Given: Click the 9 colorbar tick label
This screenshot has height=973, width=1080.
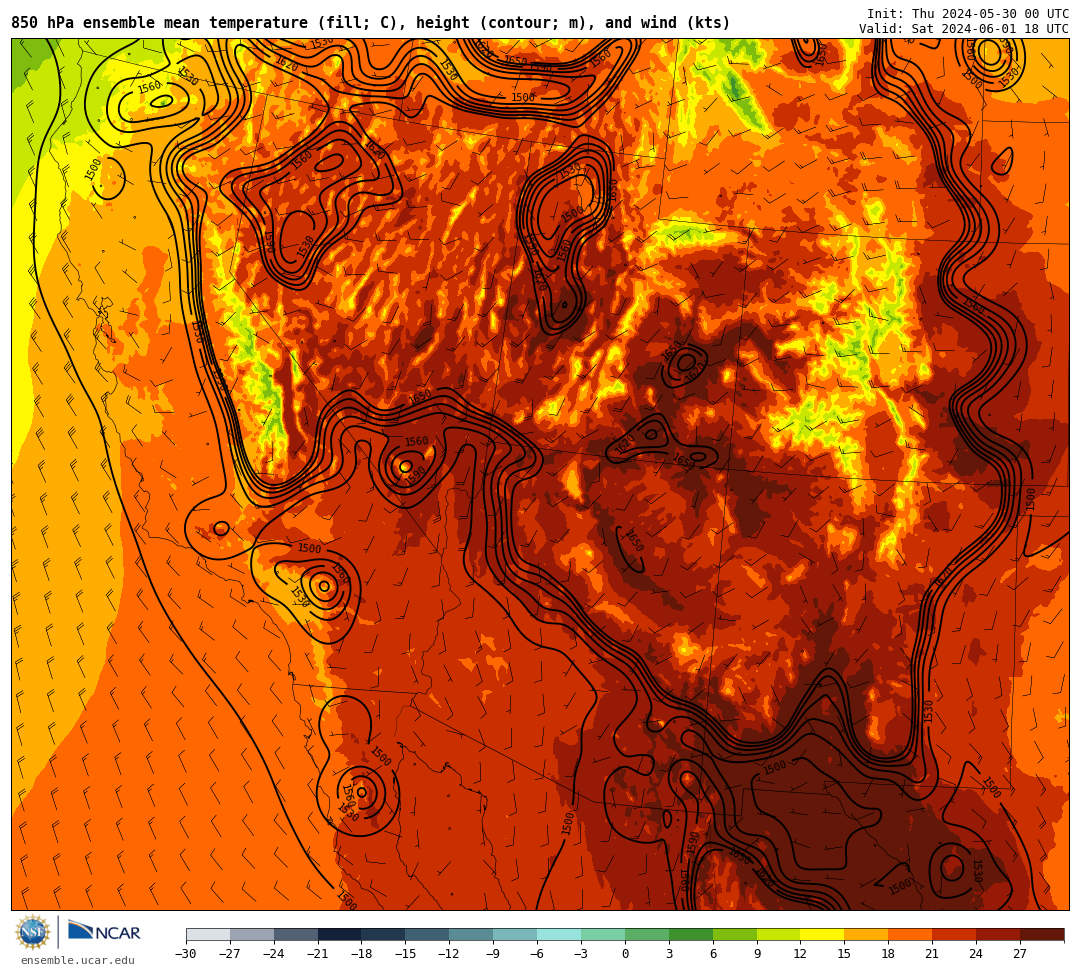Looking at the screenshot, I should click(757, 954).
